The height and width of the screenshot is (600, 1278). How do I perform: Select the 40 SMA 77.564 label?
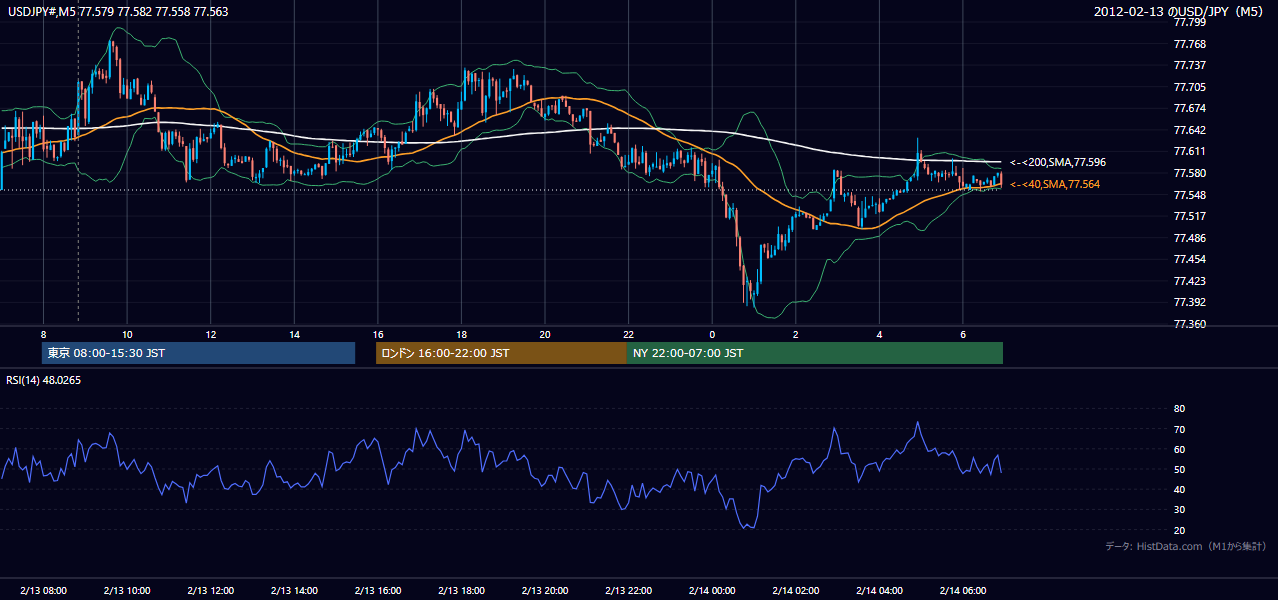click(x=1057, y=184)
